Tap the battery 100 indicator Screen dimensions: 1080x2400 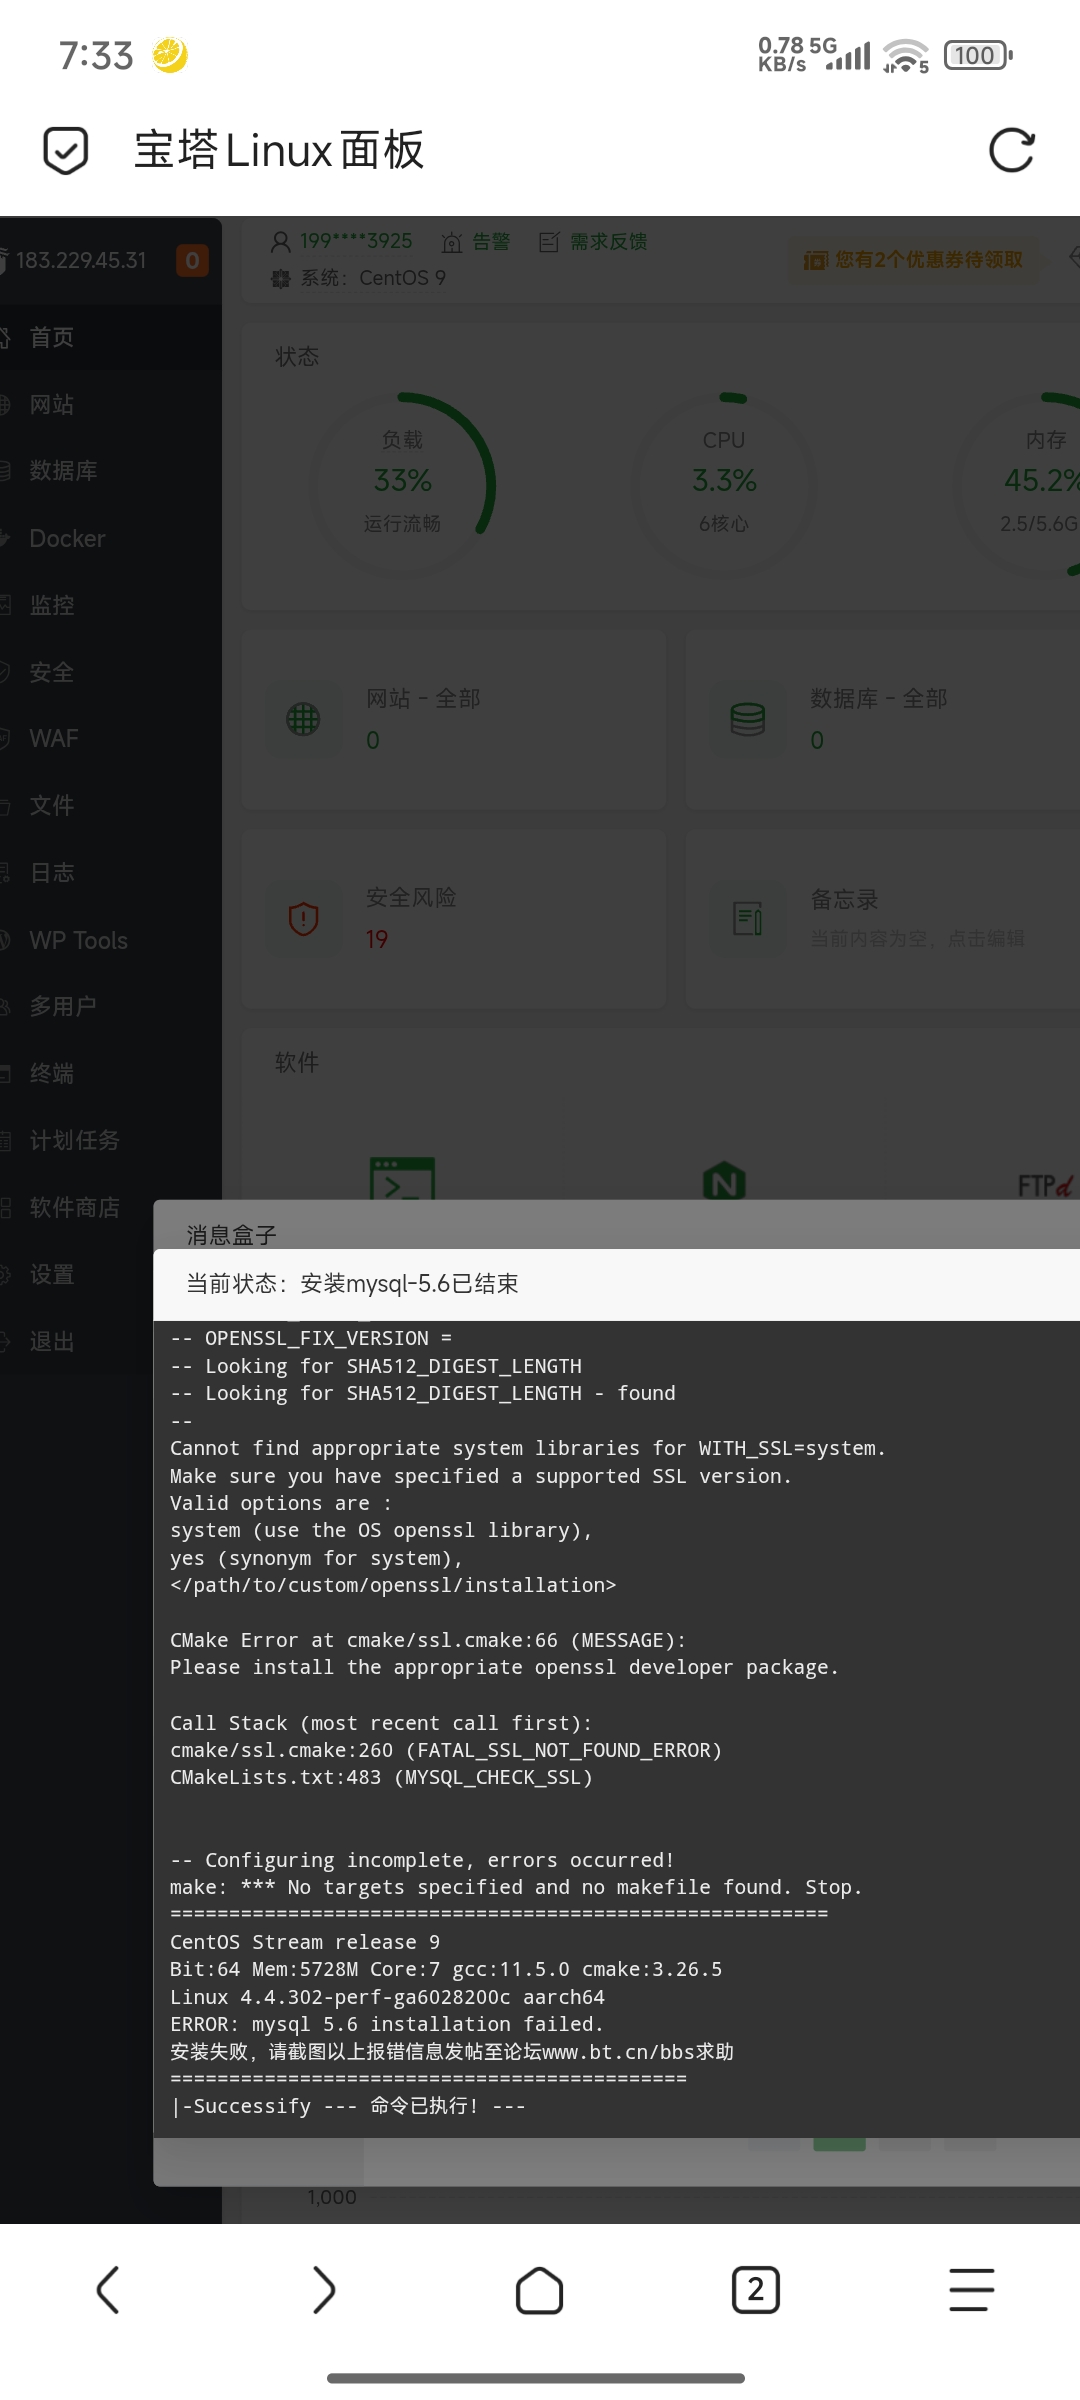(978, 55)
